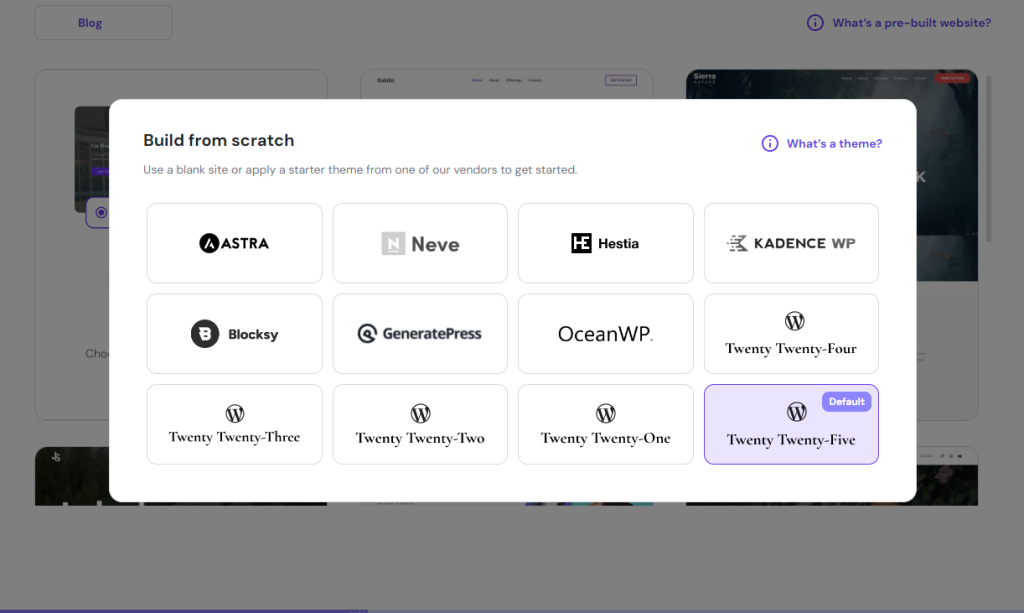Image resolution: width=1024 pixels, height=613 pixels.
Task: Click WordPress icon on Twenty Twenty-Four
Action: 794,321
